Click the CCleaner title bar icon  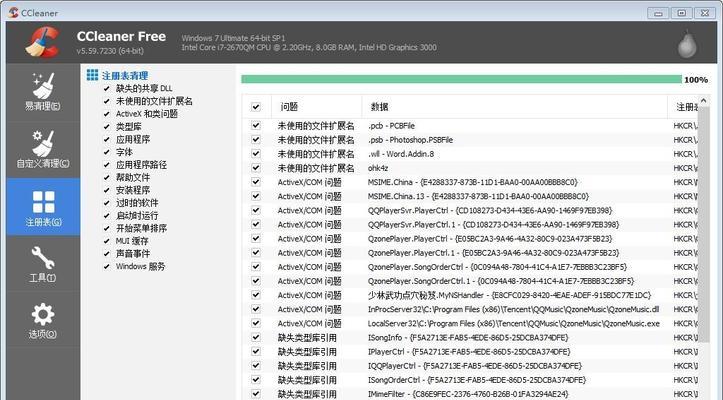pyautogui.click(x=14, y=12)
